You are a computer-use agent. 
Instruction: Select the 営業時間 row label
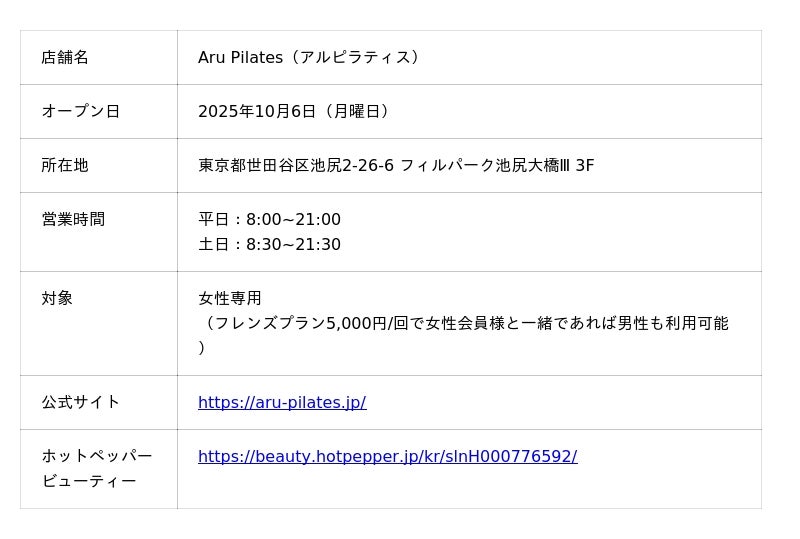coord(73,219)
